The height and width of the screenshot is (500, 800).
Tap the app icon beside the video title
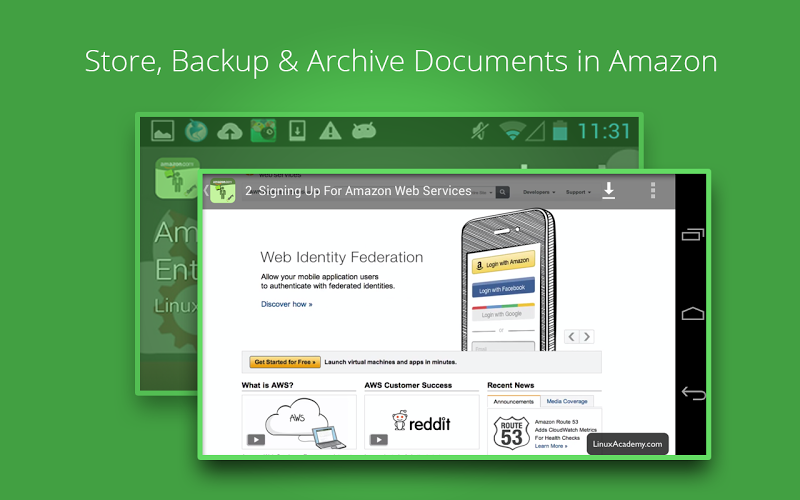coord(222,191)
